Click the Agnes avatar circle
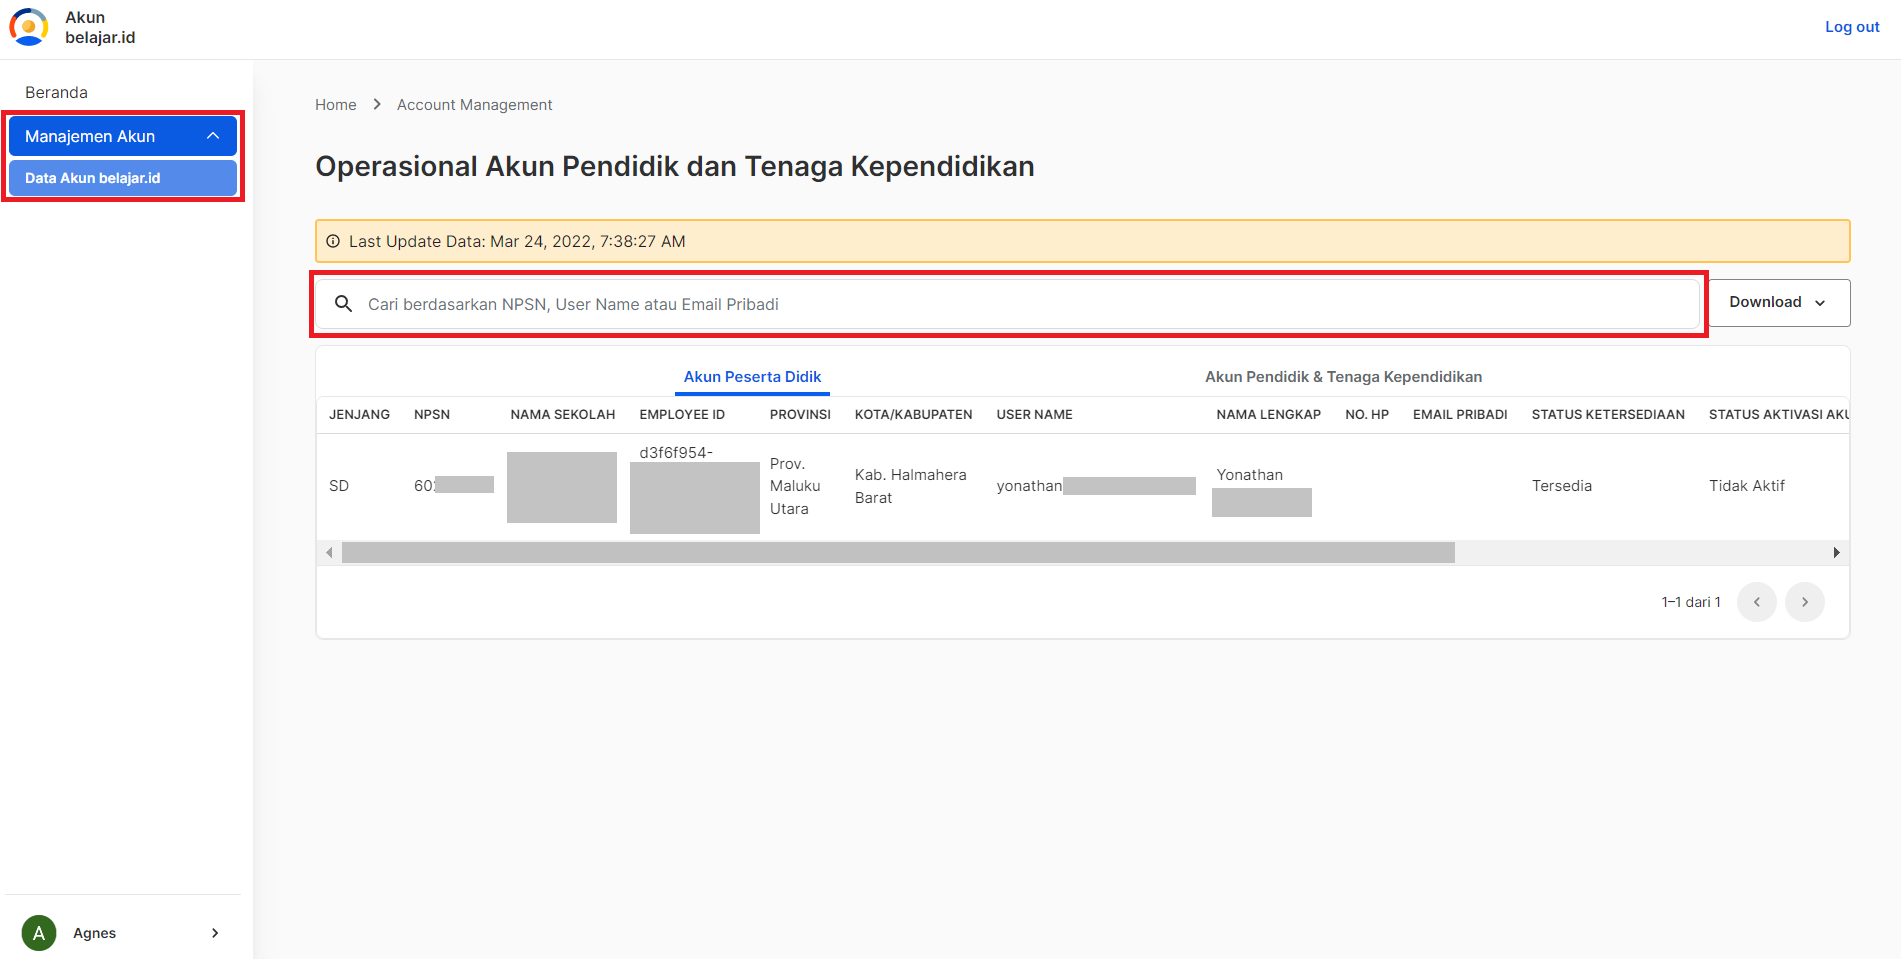 coord(39,933)
